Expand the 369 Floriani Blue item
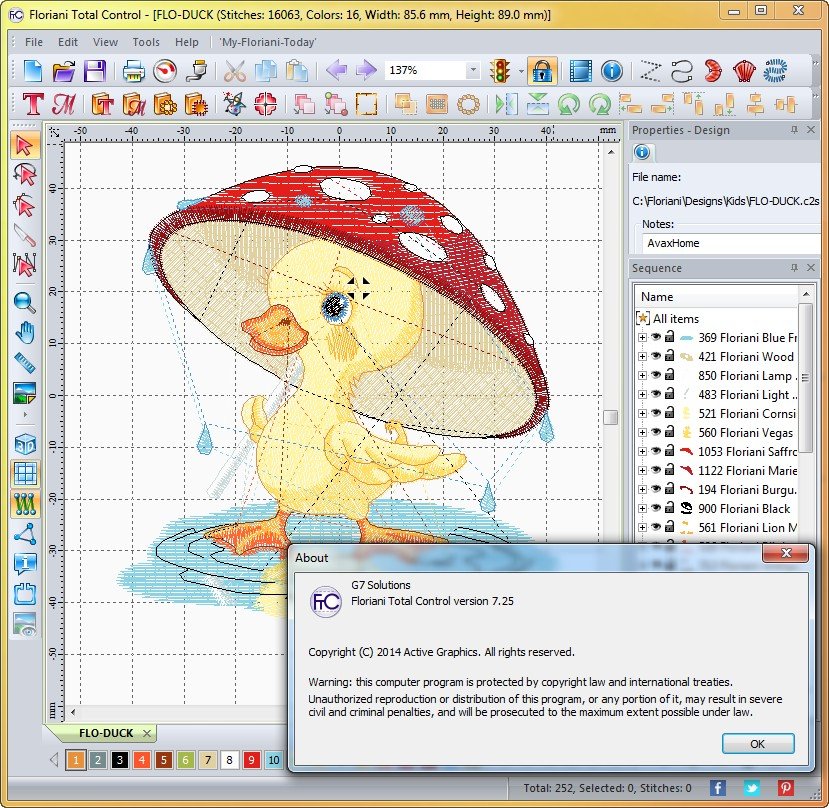829x808 pixels. coord(642,337)
